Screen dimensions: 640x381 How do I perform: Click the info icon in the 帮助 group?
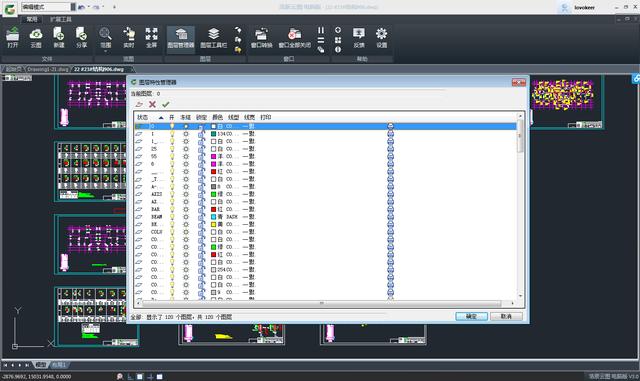point(338,49)
